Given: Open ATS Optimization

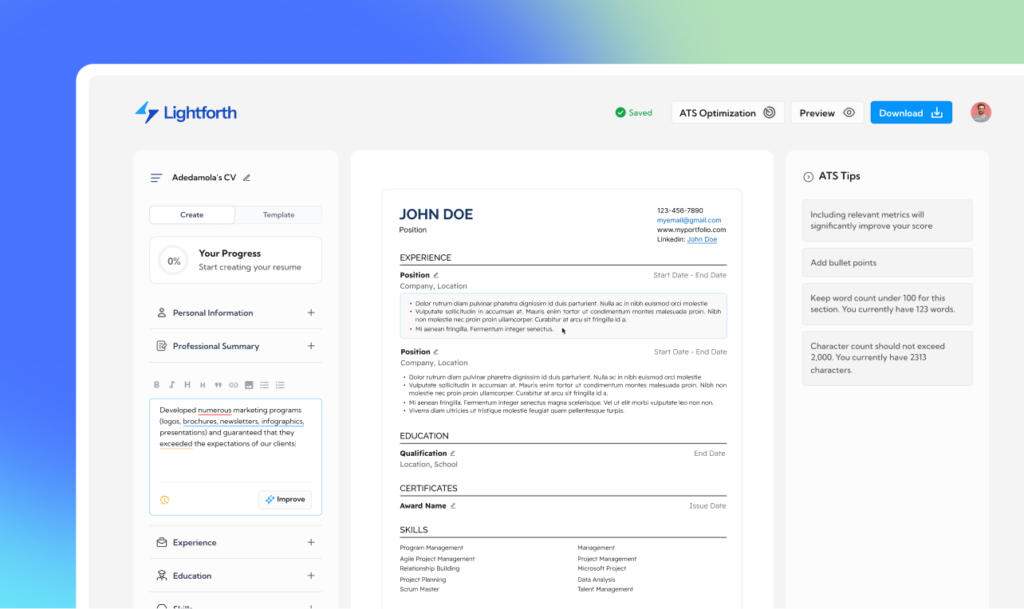Looking at the screenshot, I should [x=727, y=113].
